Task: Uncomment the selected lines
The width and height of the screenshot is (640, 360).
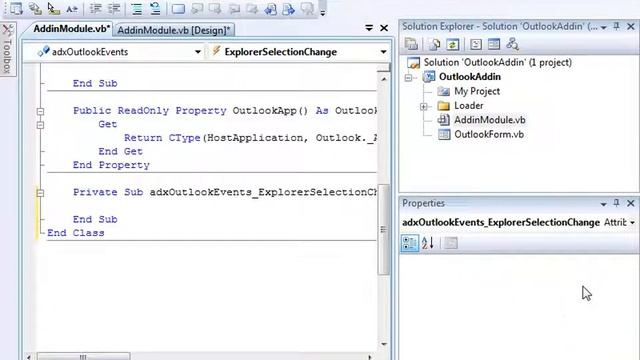Action: click(x=155, y=8)
